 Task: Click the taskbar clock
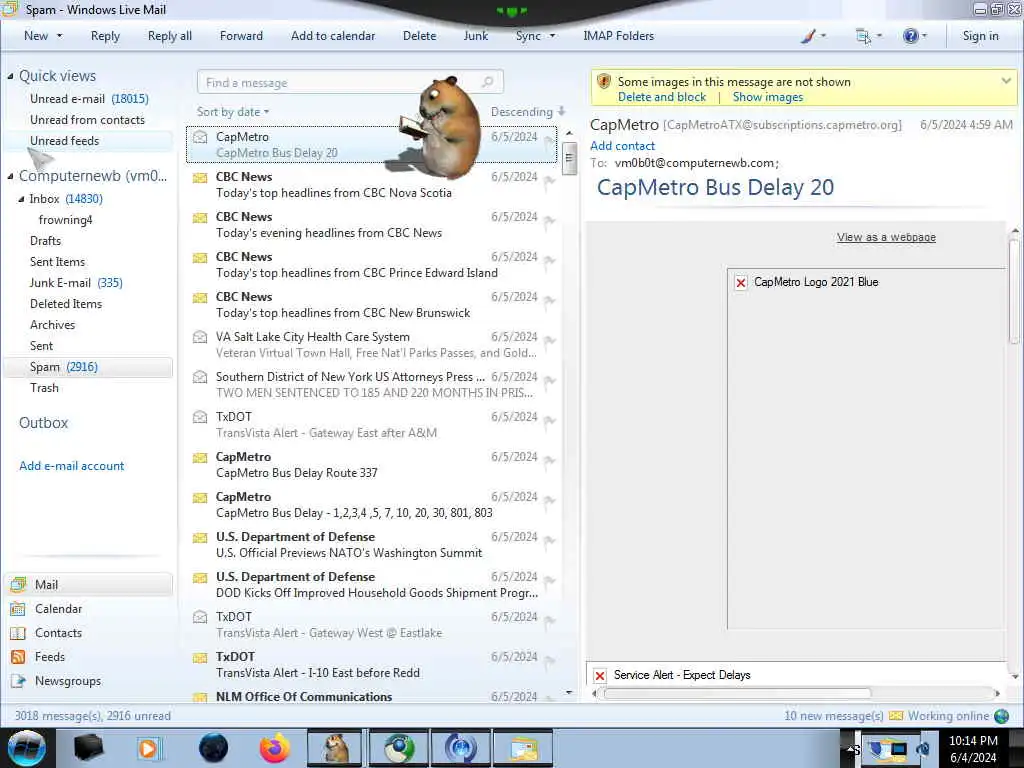coord(973,748)
